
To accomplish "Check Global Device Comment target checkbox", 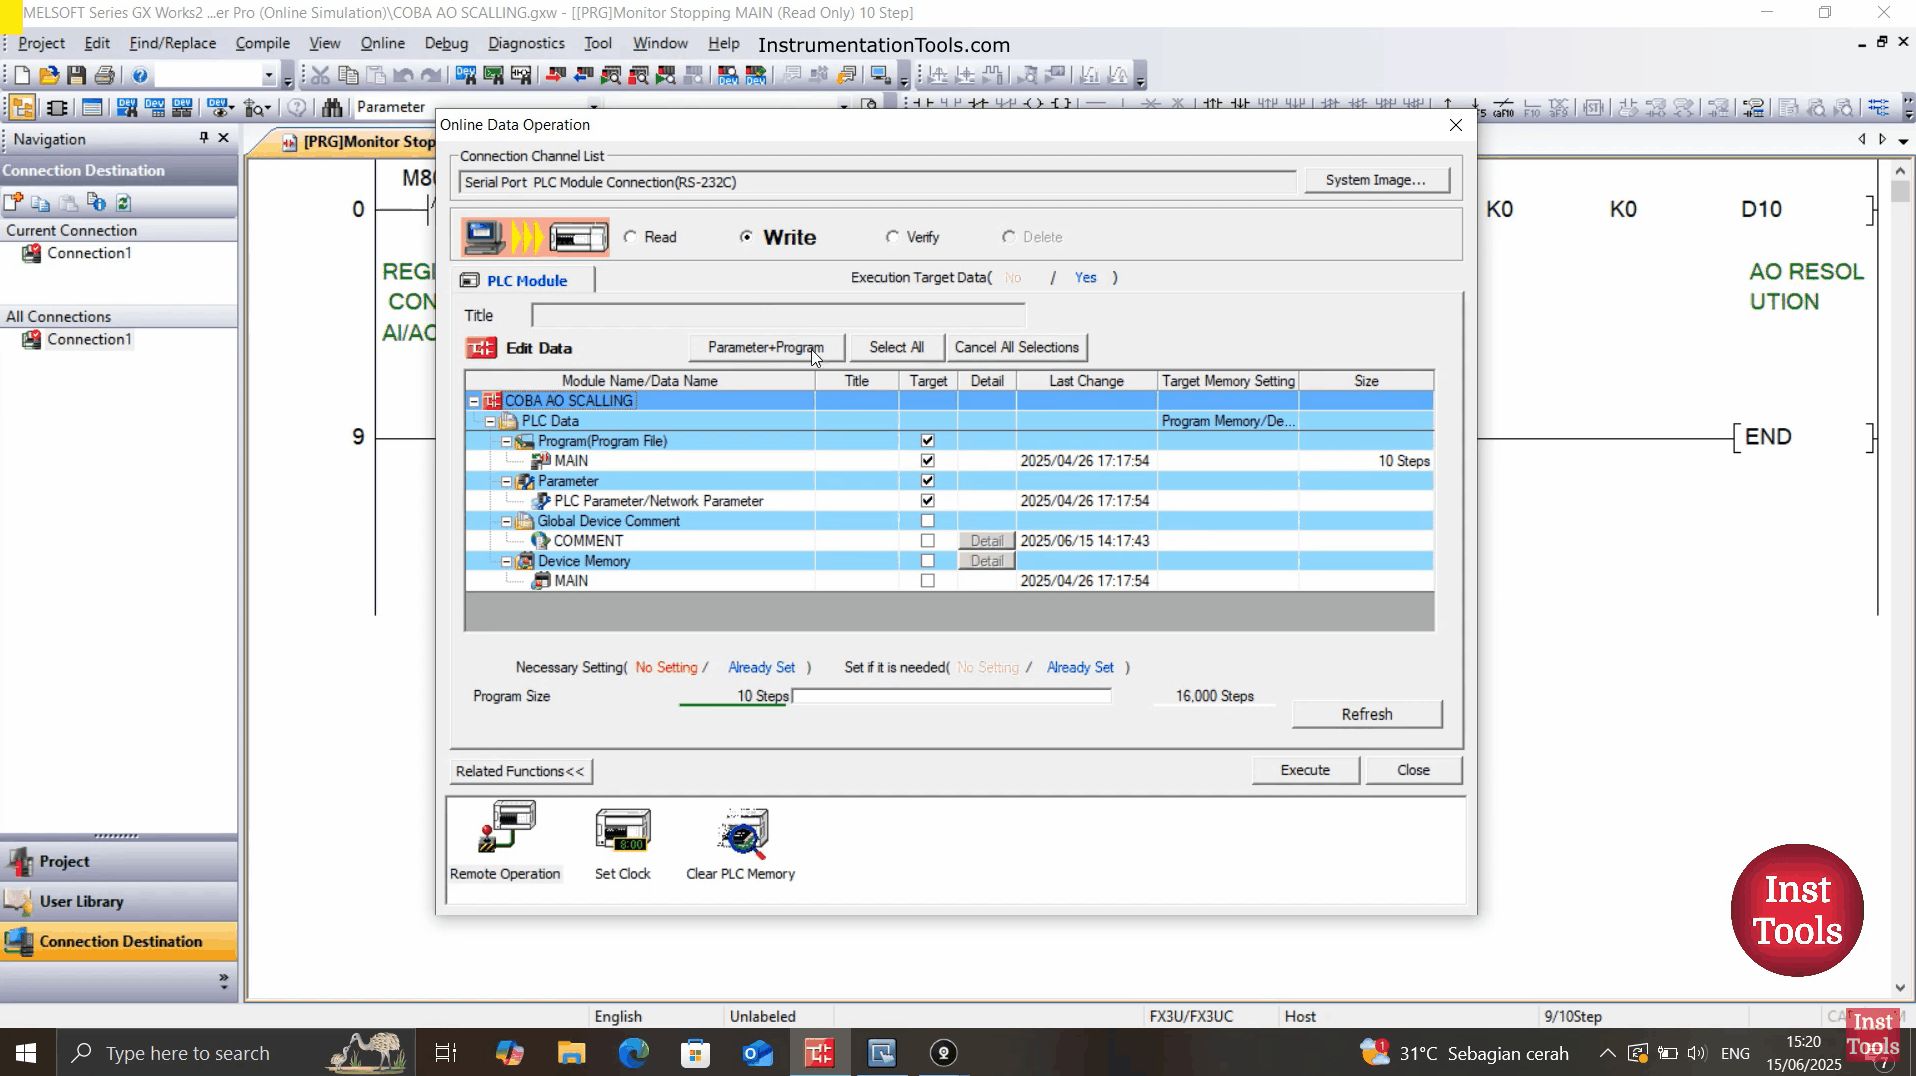I will (x=927, y=521).
